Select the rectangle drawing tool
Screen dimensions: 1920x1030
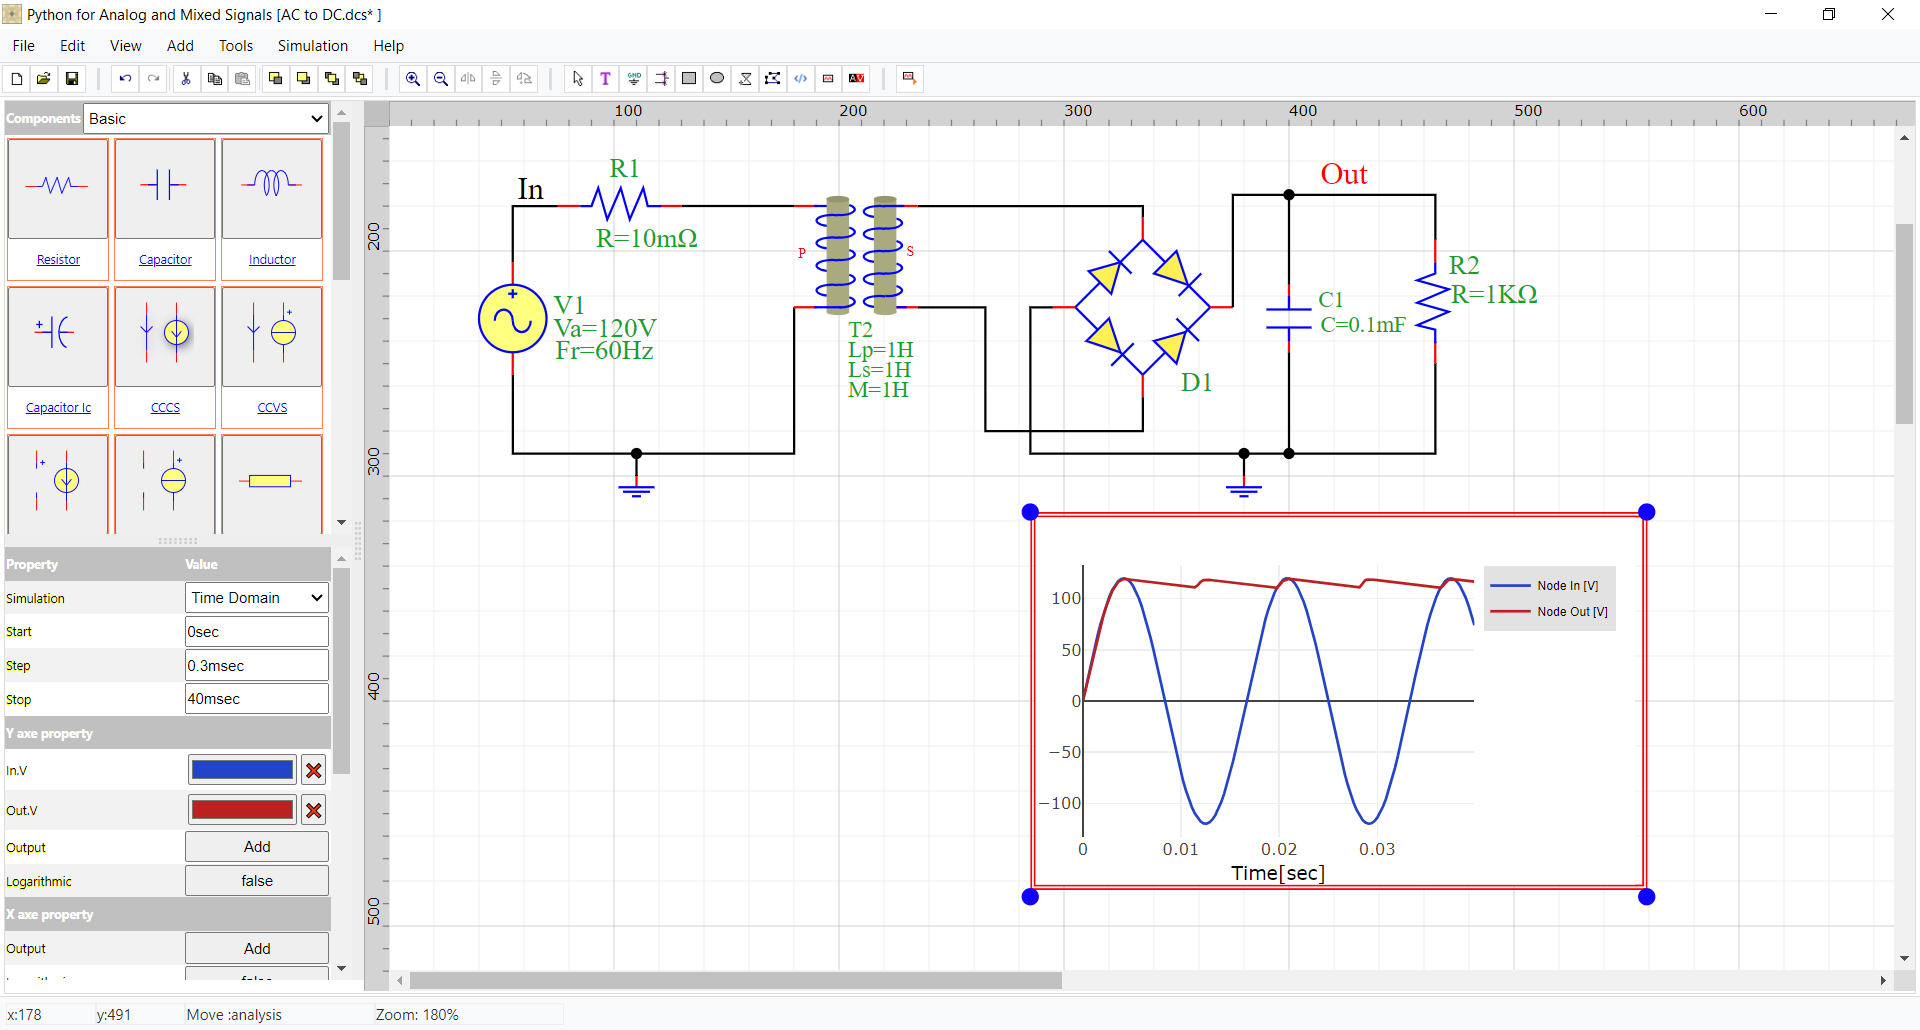click(x=689, y=79)
